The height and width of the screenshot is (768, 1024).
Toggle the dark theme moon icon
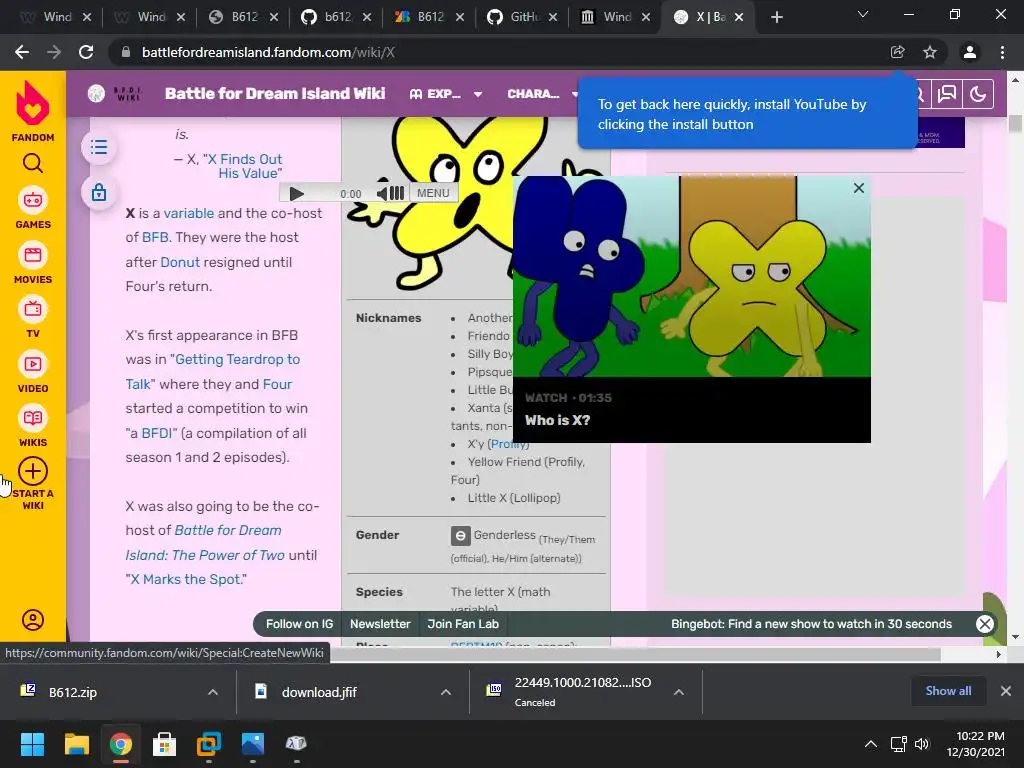tap(978, 94)
